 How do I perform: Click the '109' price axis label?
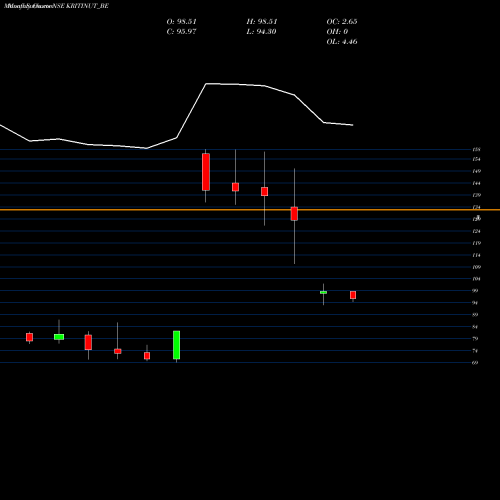pos(476,267)
